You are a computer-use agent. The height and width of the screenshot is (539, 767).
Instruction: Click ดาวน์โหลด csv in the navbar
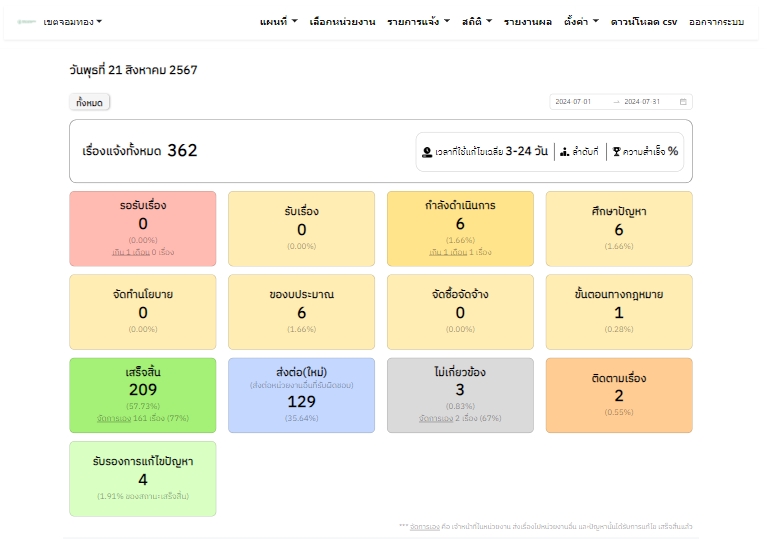point(643,21)
